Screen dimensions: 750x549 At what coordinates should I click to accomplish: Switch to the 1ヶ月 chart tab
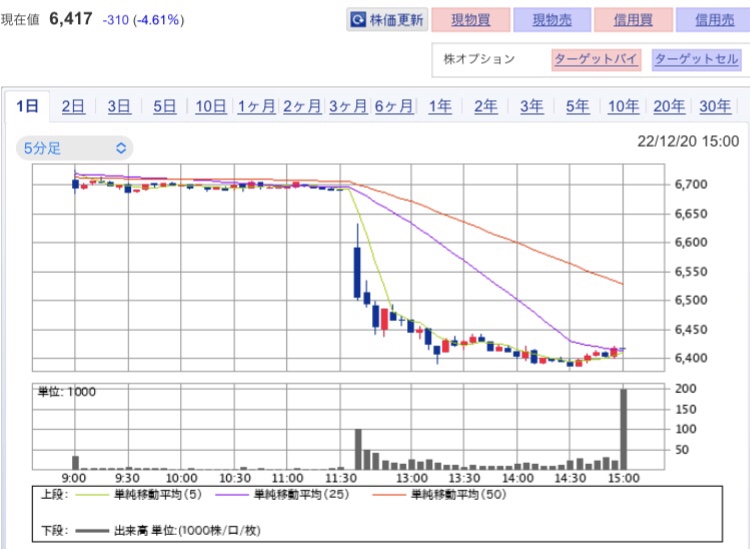256,106
